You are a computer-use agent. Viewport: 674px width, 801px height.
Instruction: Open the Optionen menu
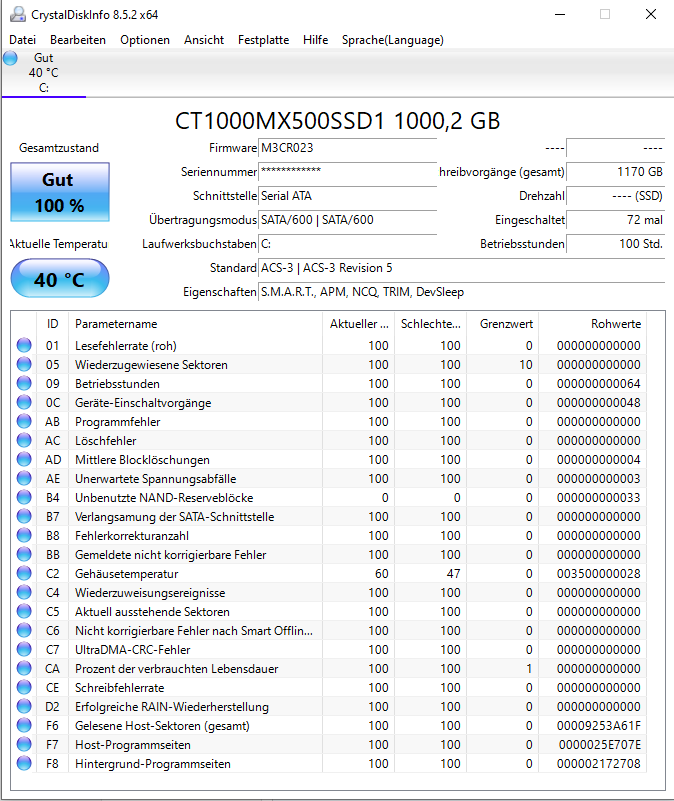click(145, 40)
